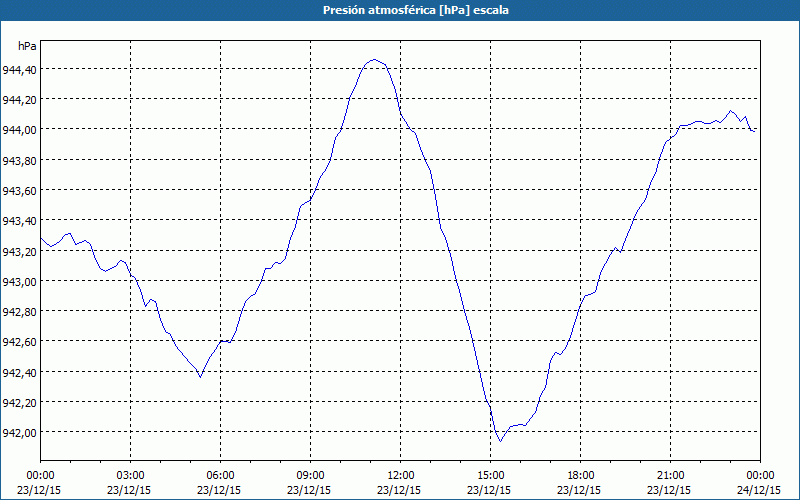The image size is (800, 500).
Task: Click the 06:00 time axis label
Action: coord(220,476)
